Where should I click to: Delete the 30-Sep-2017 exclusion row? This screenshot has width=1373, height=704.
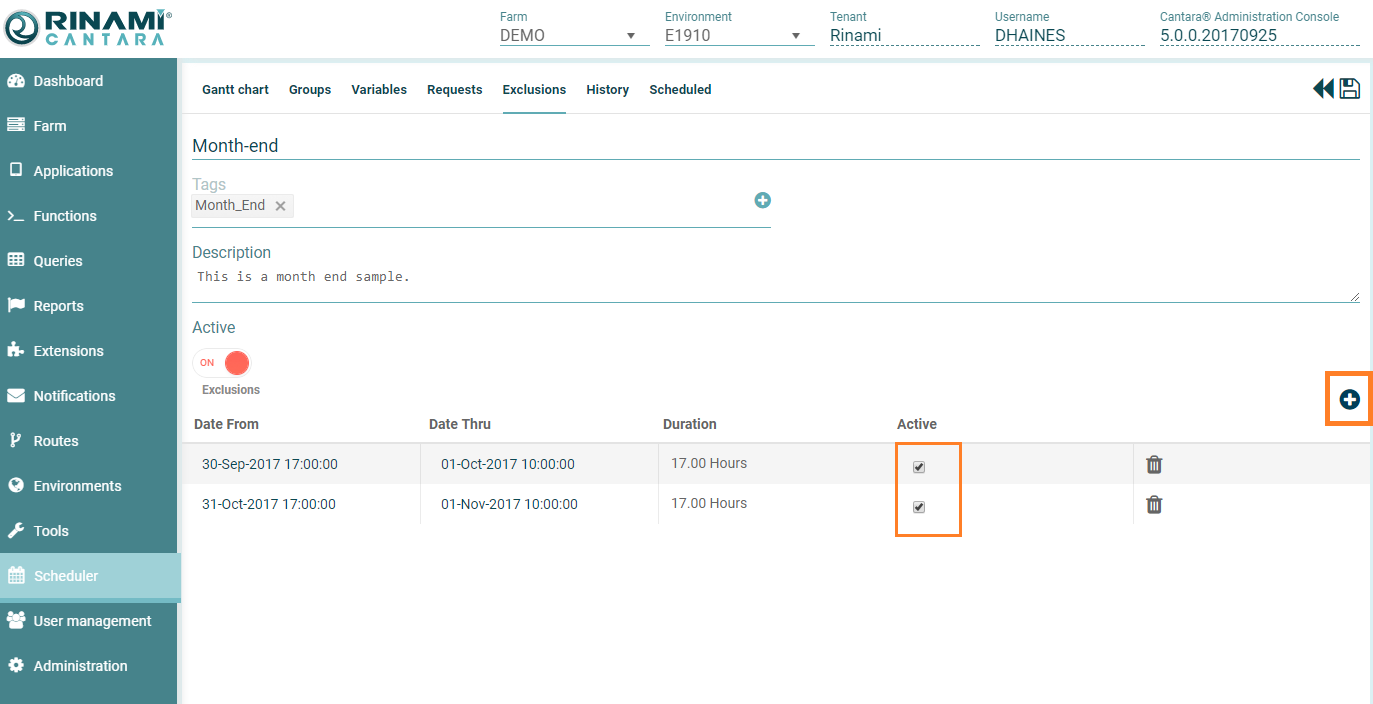tap(1154, 464)
